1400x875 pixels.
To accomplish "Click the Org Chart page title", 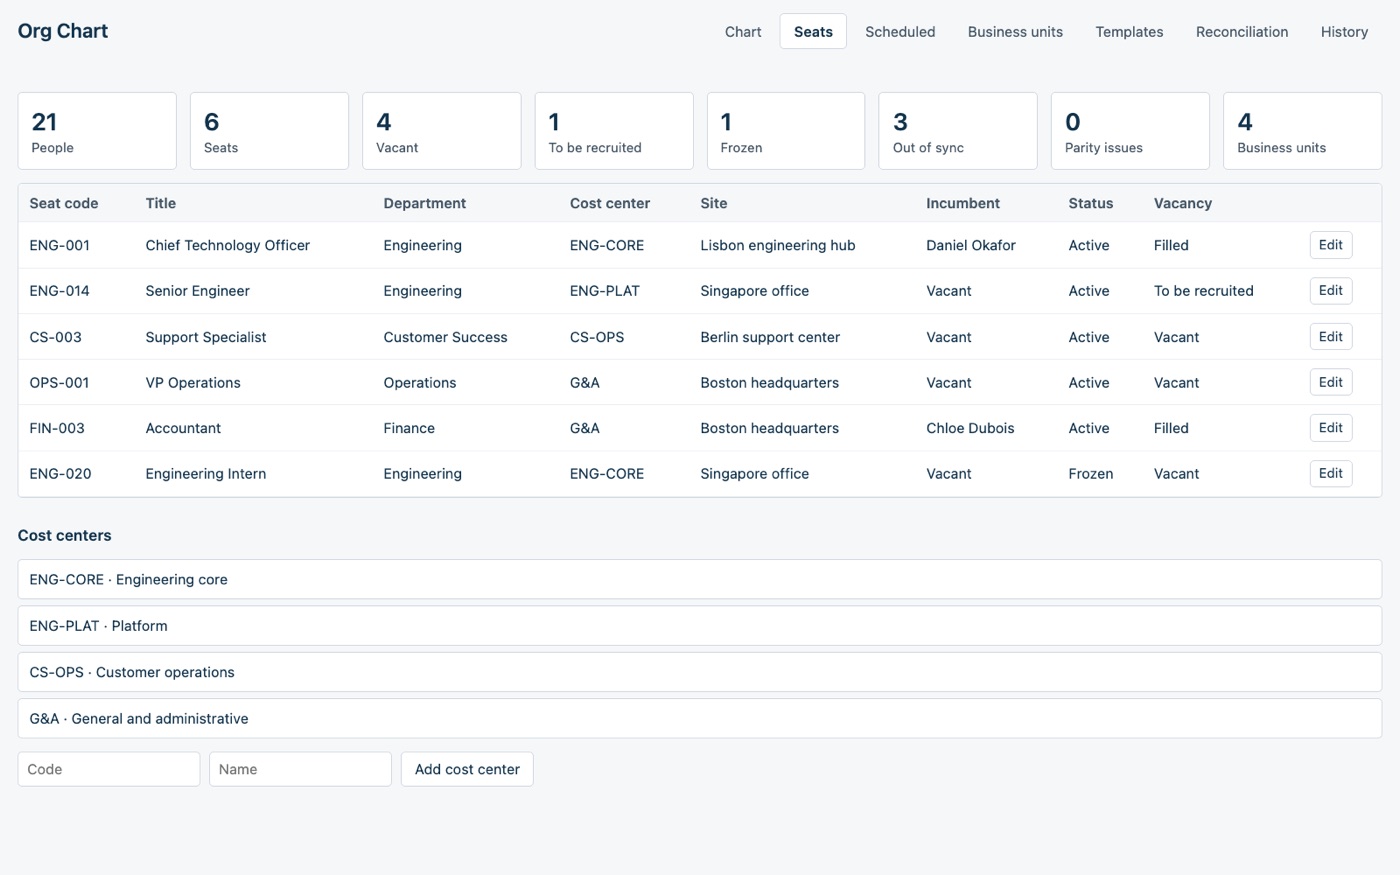I will point(63,31).
